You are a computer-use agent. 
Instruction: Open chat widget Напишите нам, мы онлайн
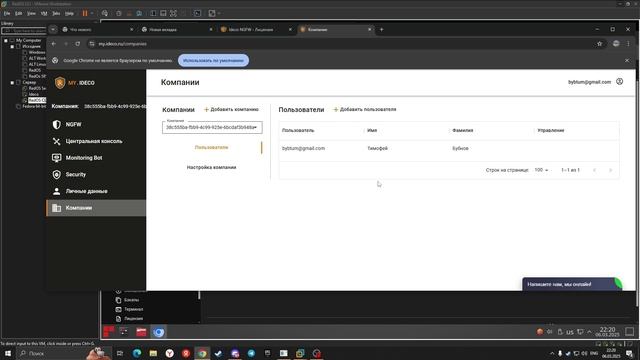(x=571, y=284)
